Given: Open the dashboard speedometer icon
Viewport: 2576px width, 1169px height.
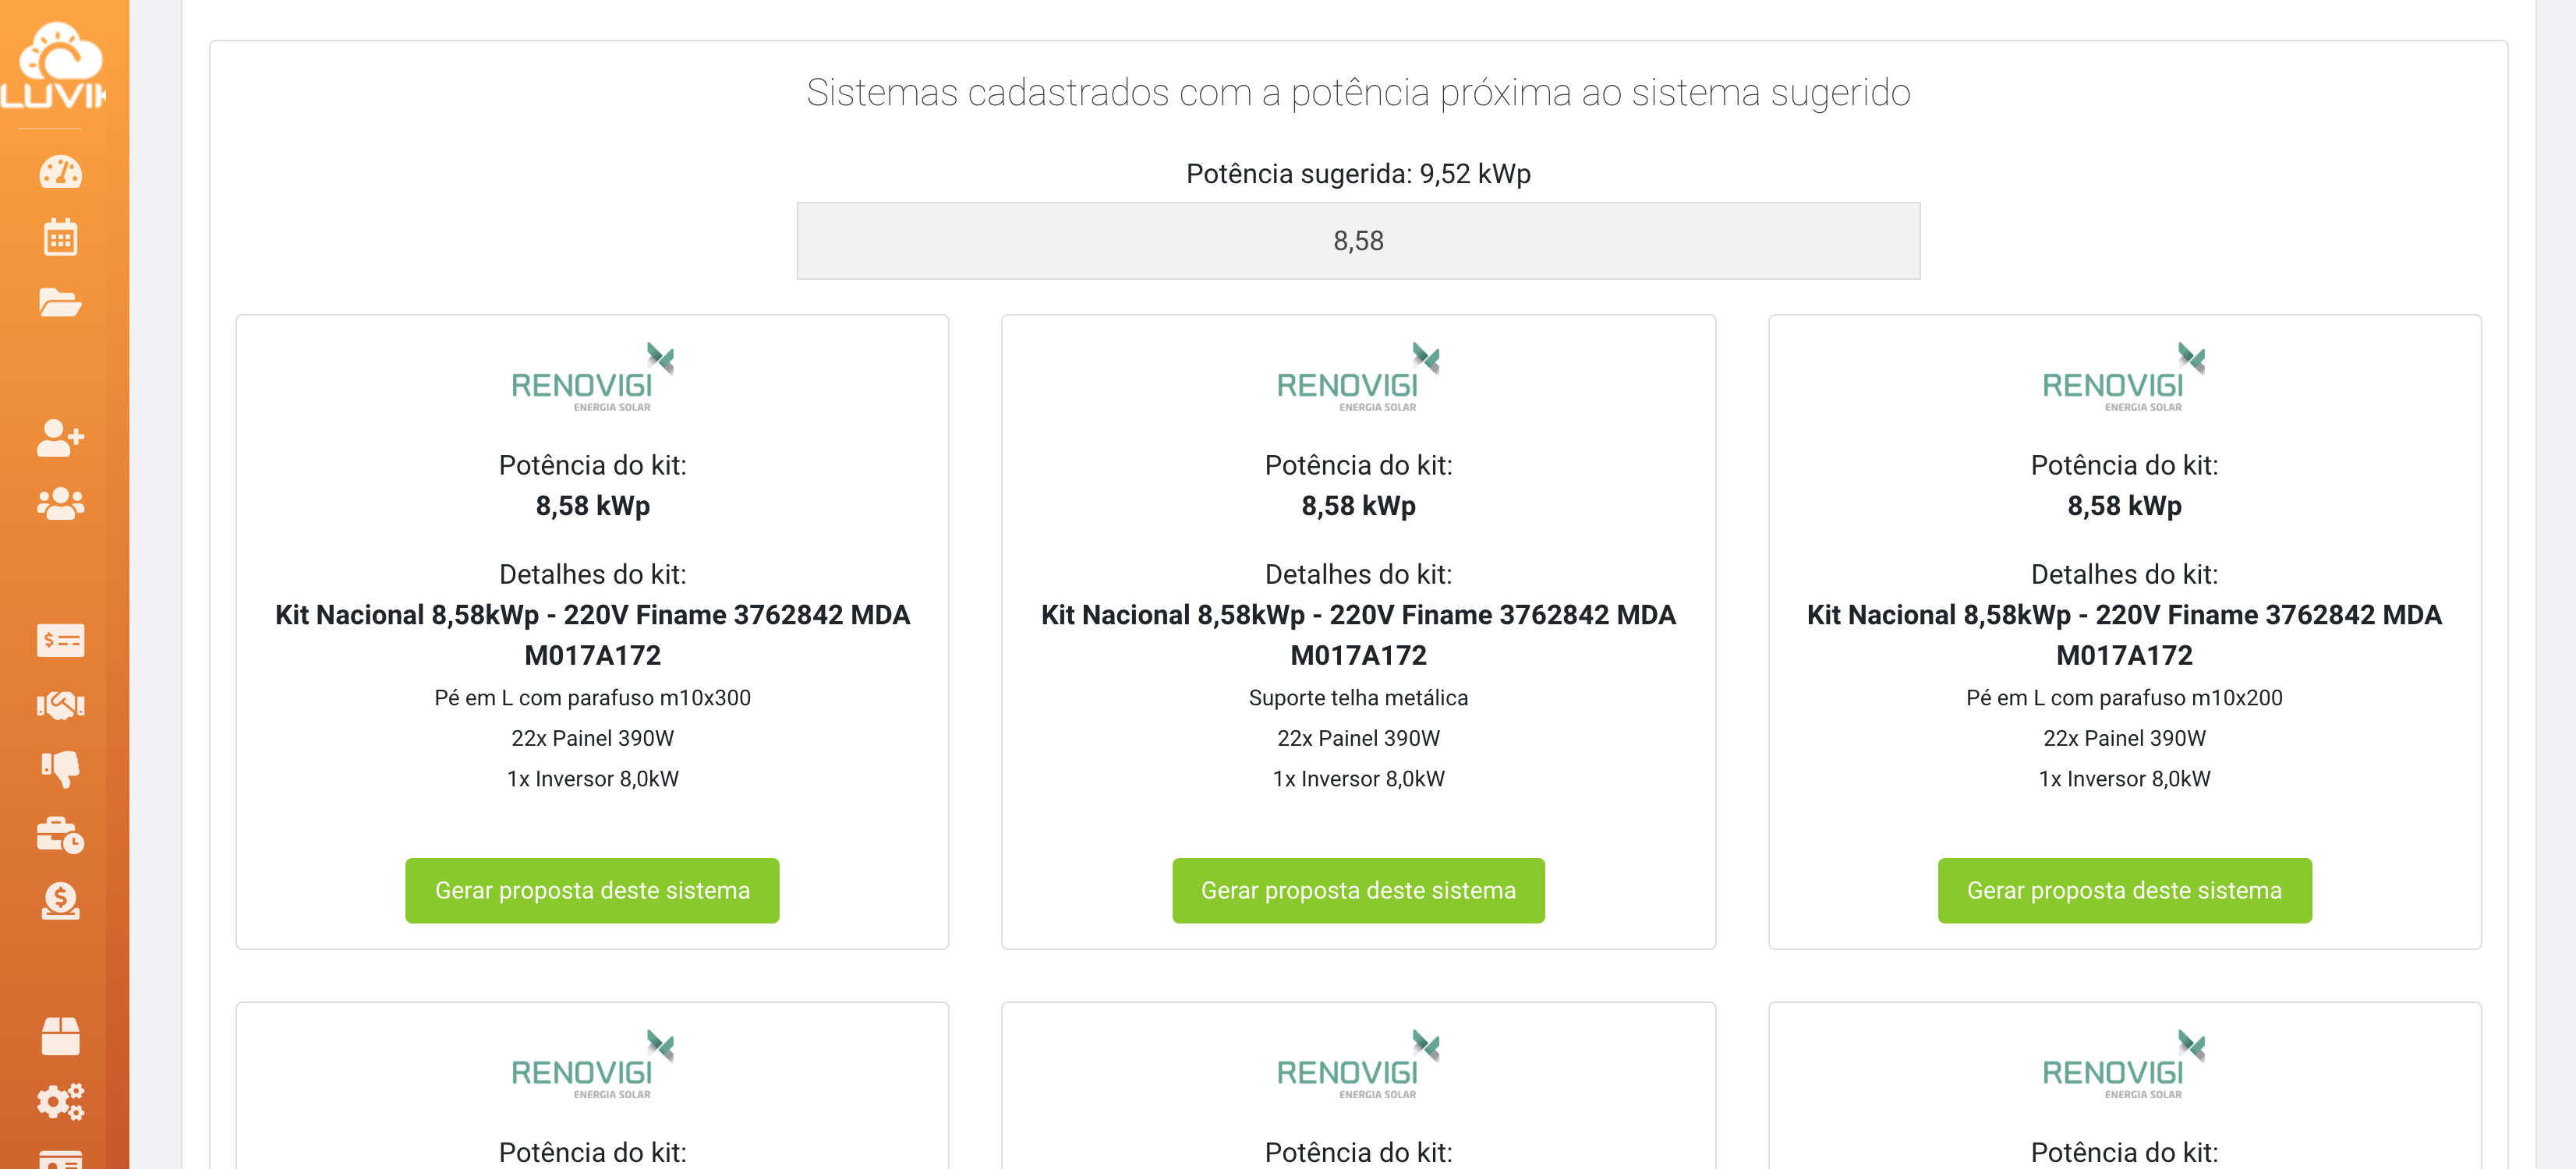Looking at the screenshot, I should (60, 172).
